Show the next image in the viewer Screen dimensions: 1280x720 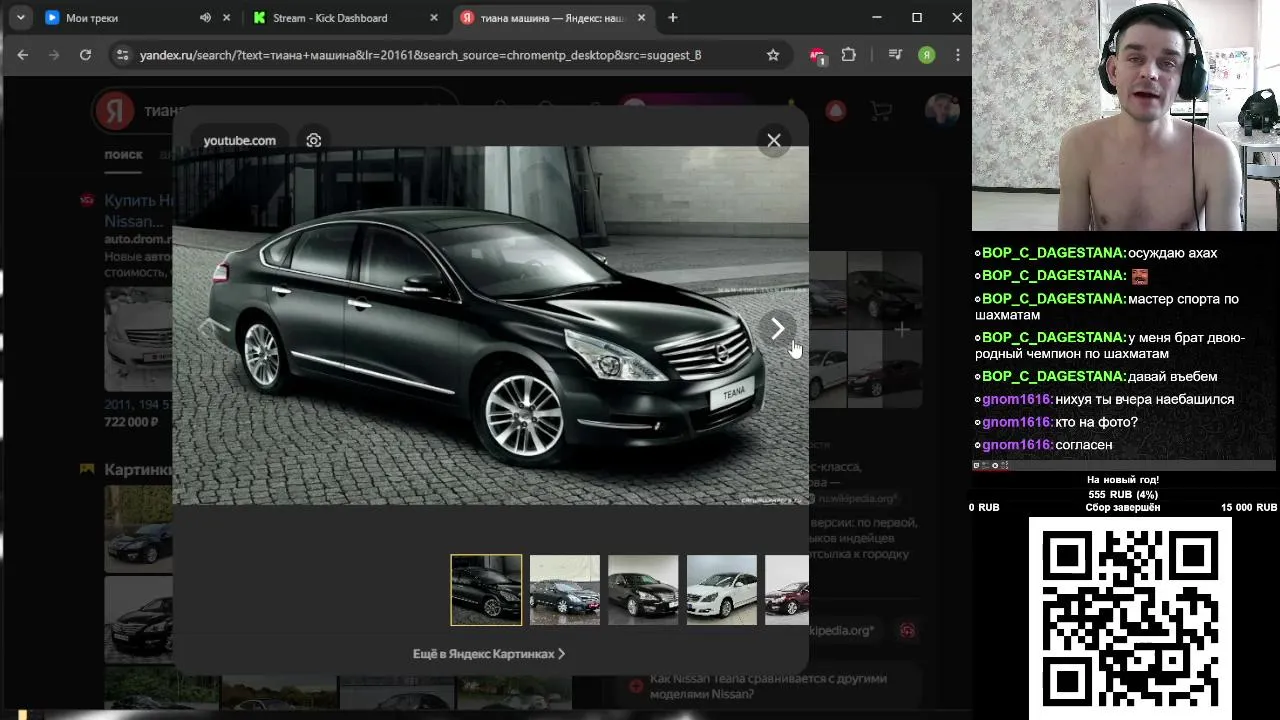[778, 329]
